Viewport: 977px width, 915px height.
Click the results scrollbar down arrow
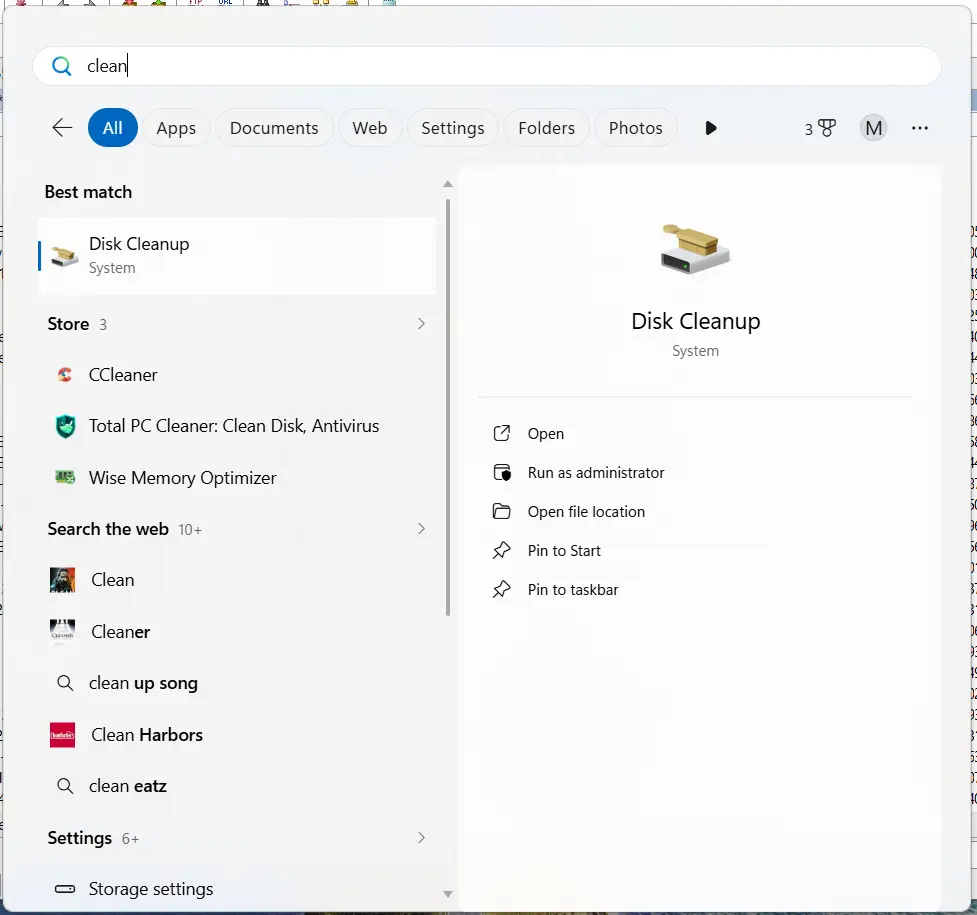pos(447,894)
